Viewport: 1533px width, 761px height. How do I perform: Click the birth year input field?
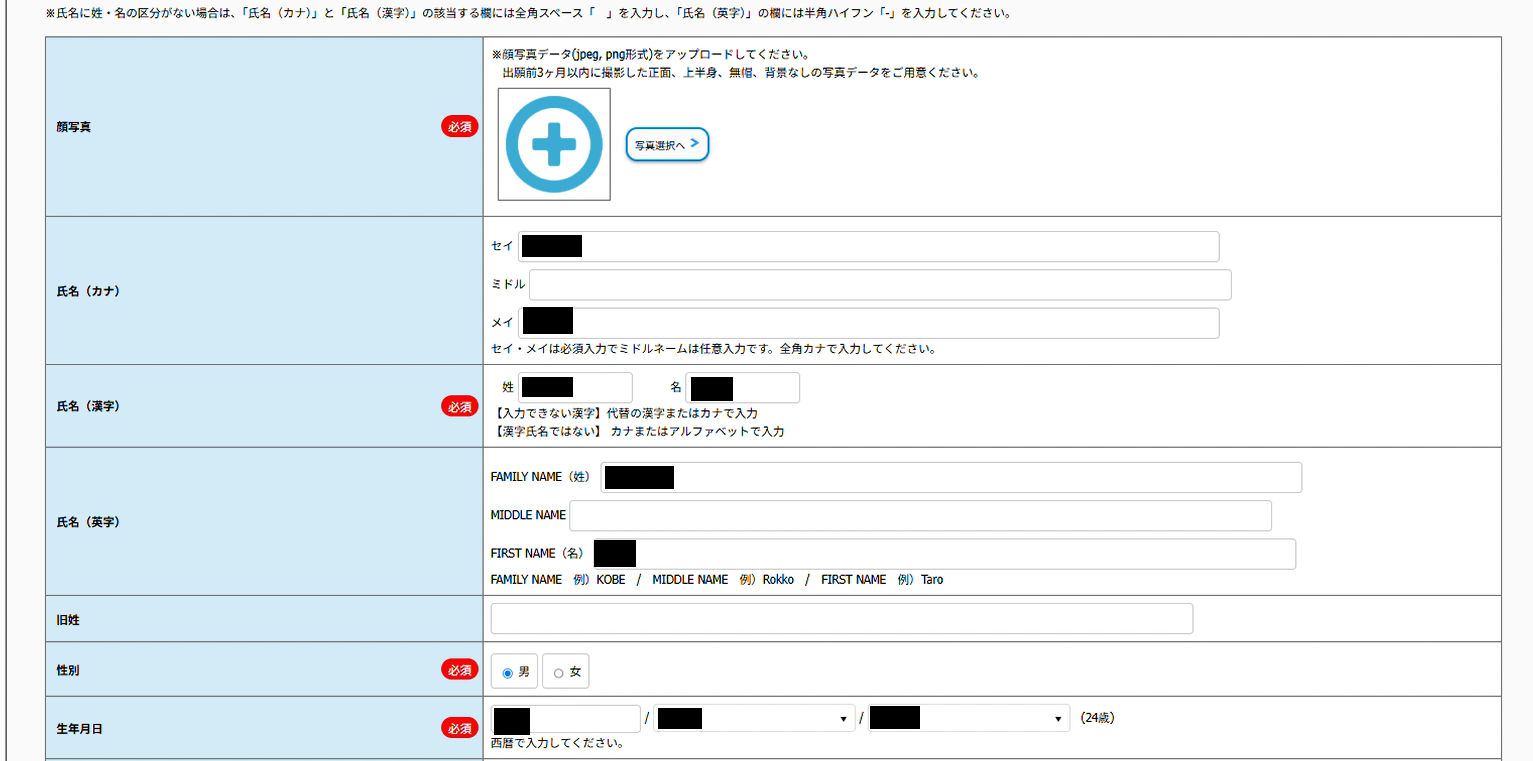pos(566,719)
